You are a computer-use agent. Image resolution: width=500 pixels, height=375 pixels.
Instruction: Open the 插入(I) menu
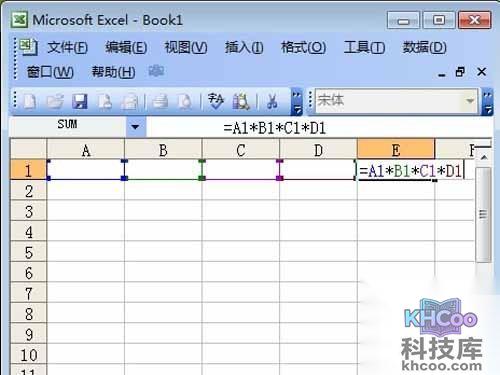244,47
